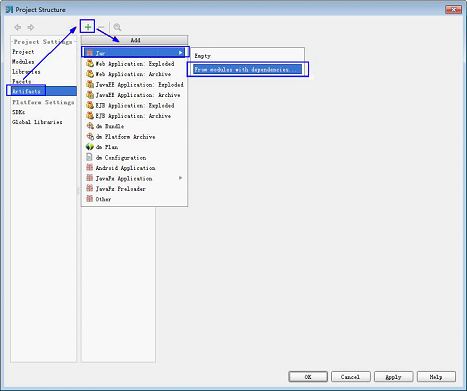Click the Help button
Screen dimensions: 467x391
(x=436, y=377)
